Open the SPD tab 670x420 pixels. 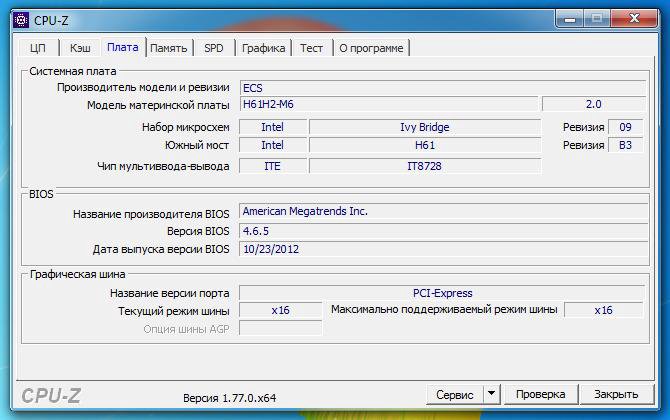point(214,48)
